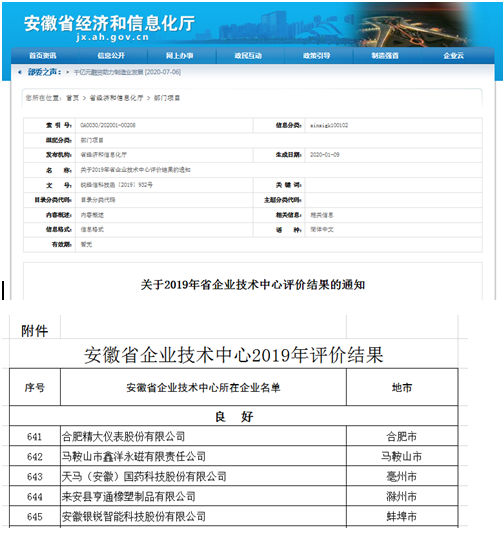This screenshot has width=504, height=549.
Task: Click the cell 合肥精大仪表股份有限公司
Action: pos(203,437)
